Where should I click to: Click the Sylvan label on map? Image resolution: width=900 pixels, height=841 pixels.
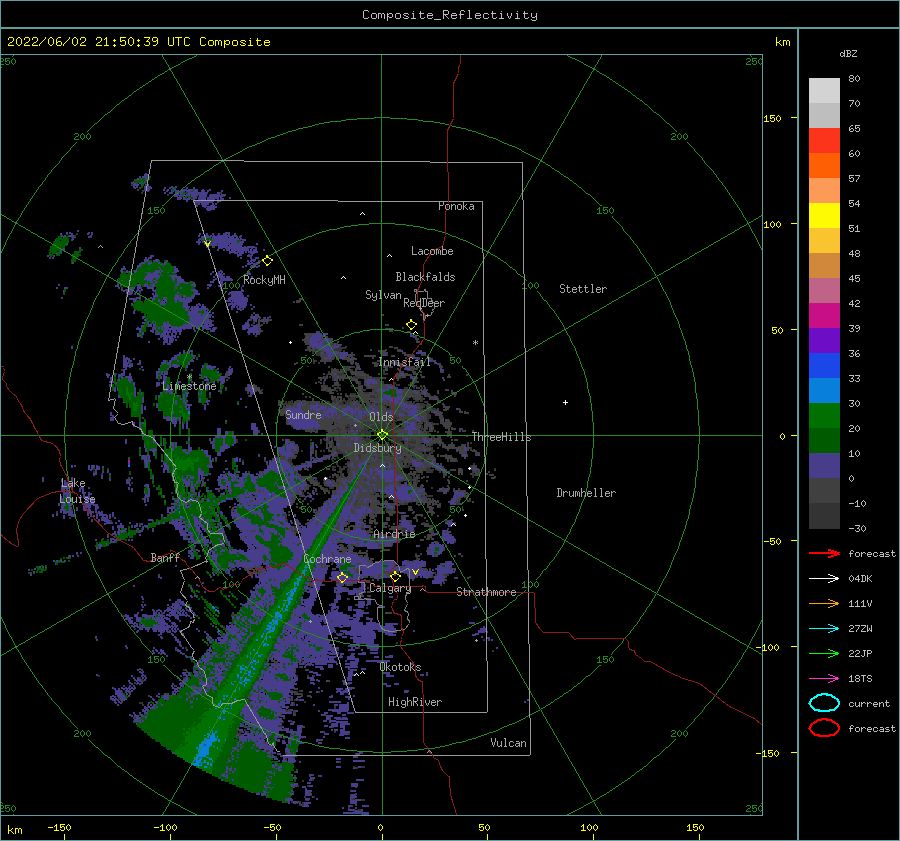383,296
